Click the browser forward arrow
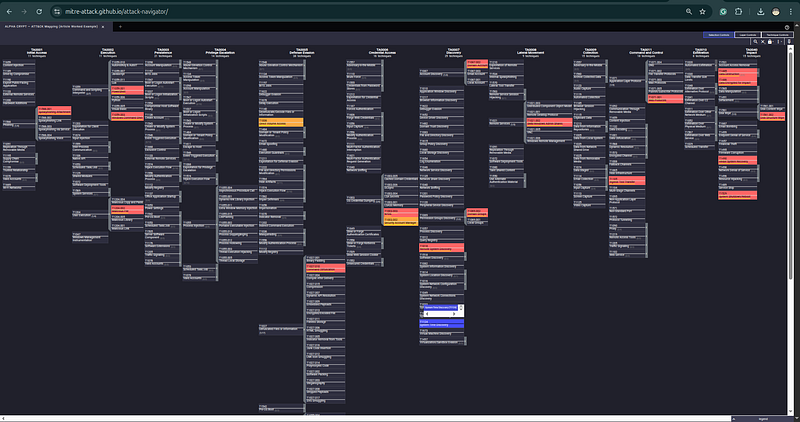This screenshot has width=800, height=422. tap(23, 11)
